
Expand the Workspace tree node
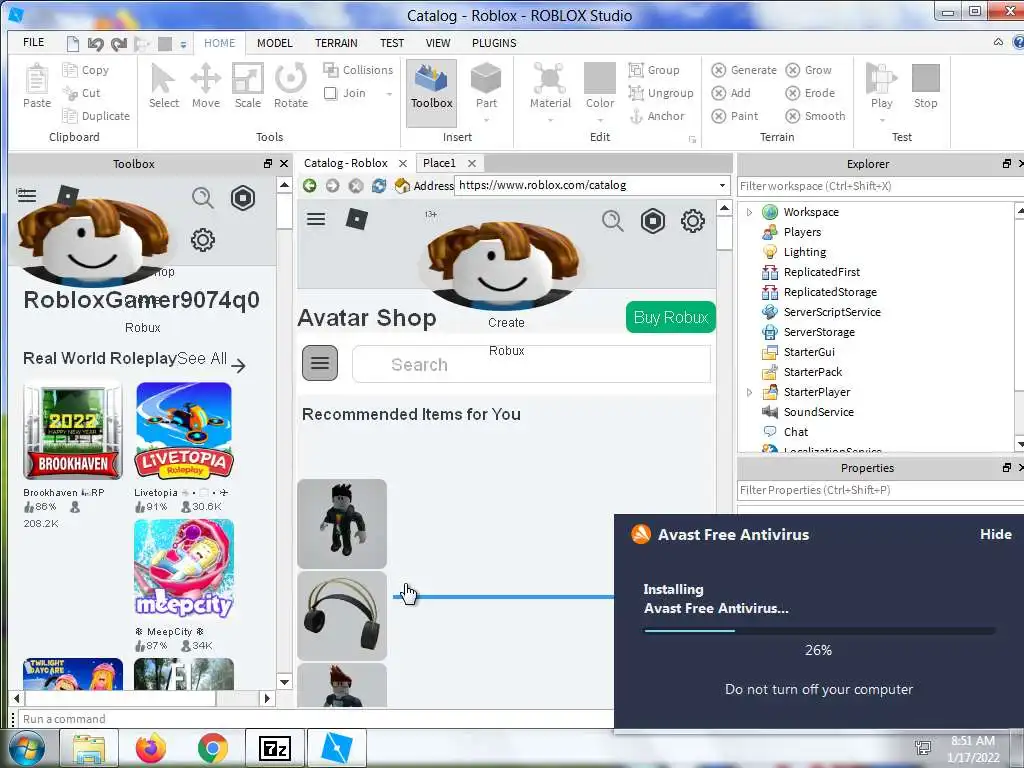pyautogui.click(x=750, y=212)
